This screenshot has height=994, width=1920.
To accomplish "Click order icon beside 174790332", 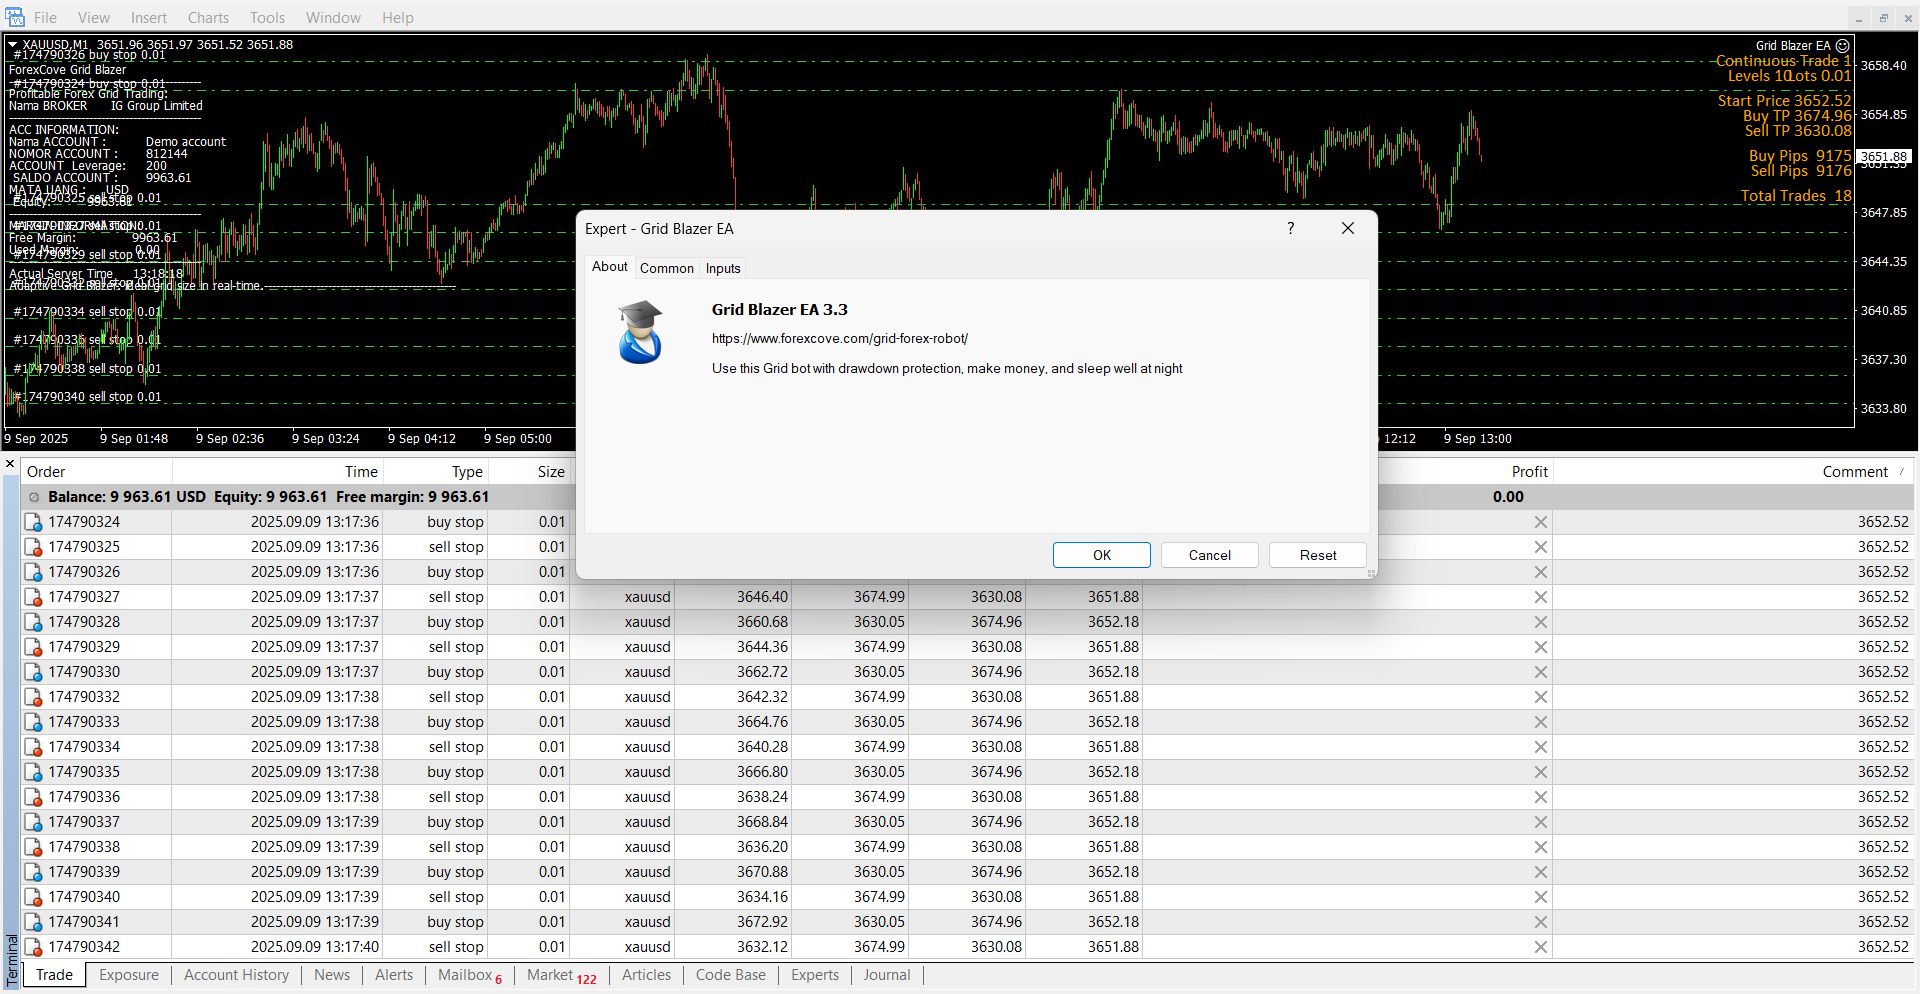I will 33,697.
